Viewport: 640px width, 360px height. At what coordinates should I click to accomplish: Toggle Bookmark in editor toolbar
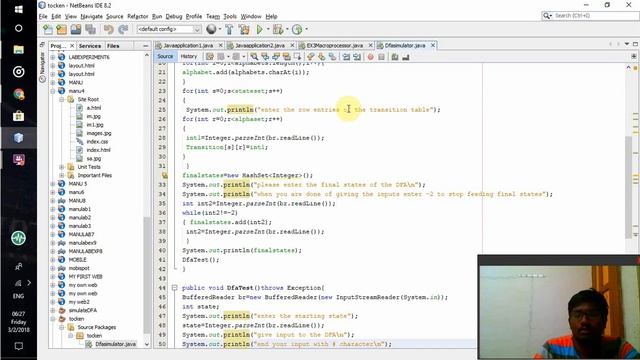(333, 57)
